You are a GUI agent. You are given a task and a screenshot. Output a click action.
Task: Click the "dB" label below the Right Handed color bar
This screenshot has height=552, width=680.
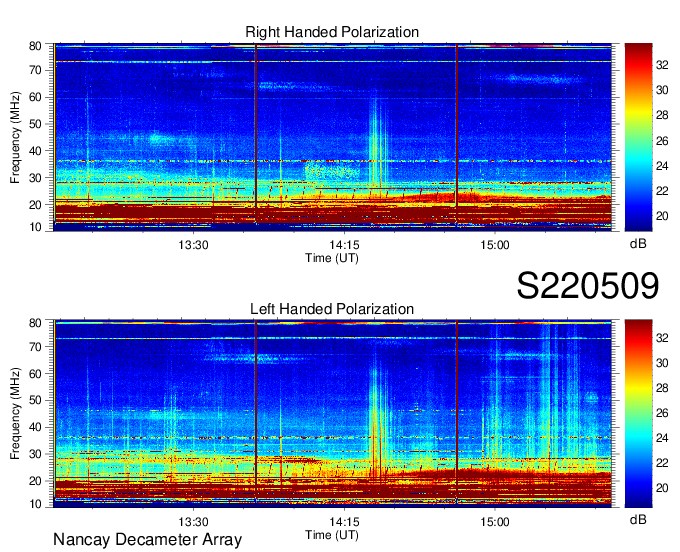click(638, 244)
